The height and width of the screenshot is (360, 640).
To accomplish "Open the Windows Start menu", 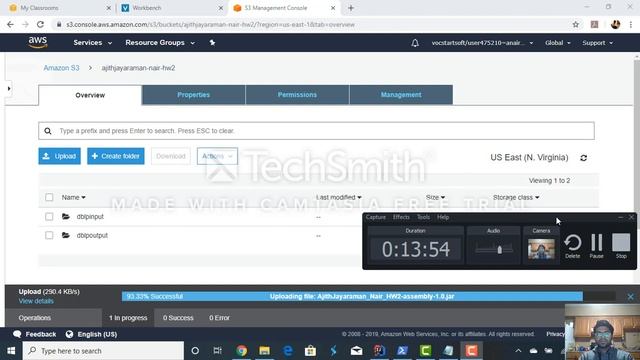I will [x=11, y=351].
